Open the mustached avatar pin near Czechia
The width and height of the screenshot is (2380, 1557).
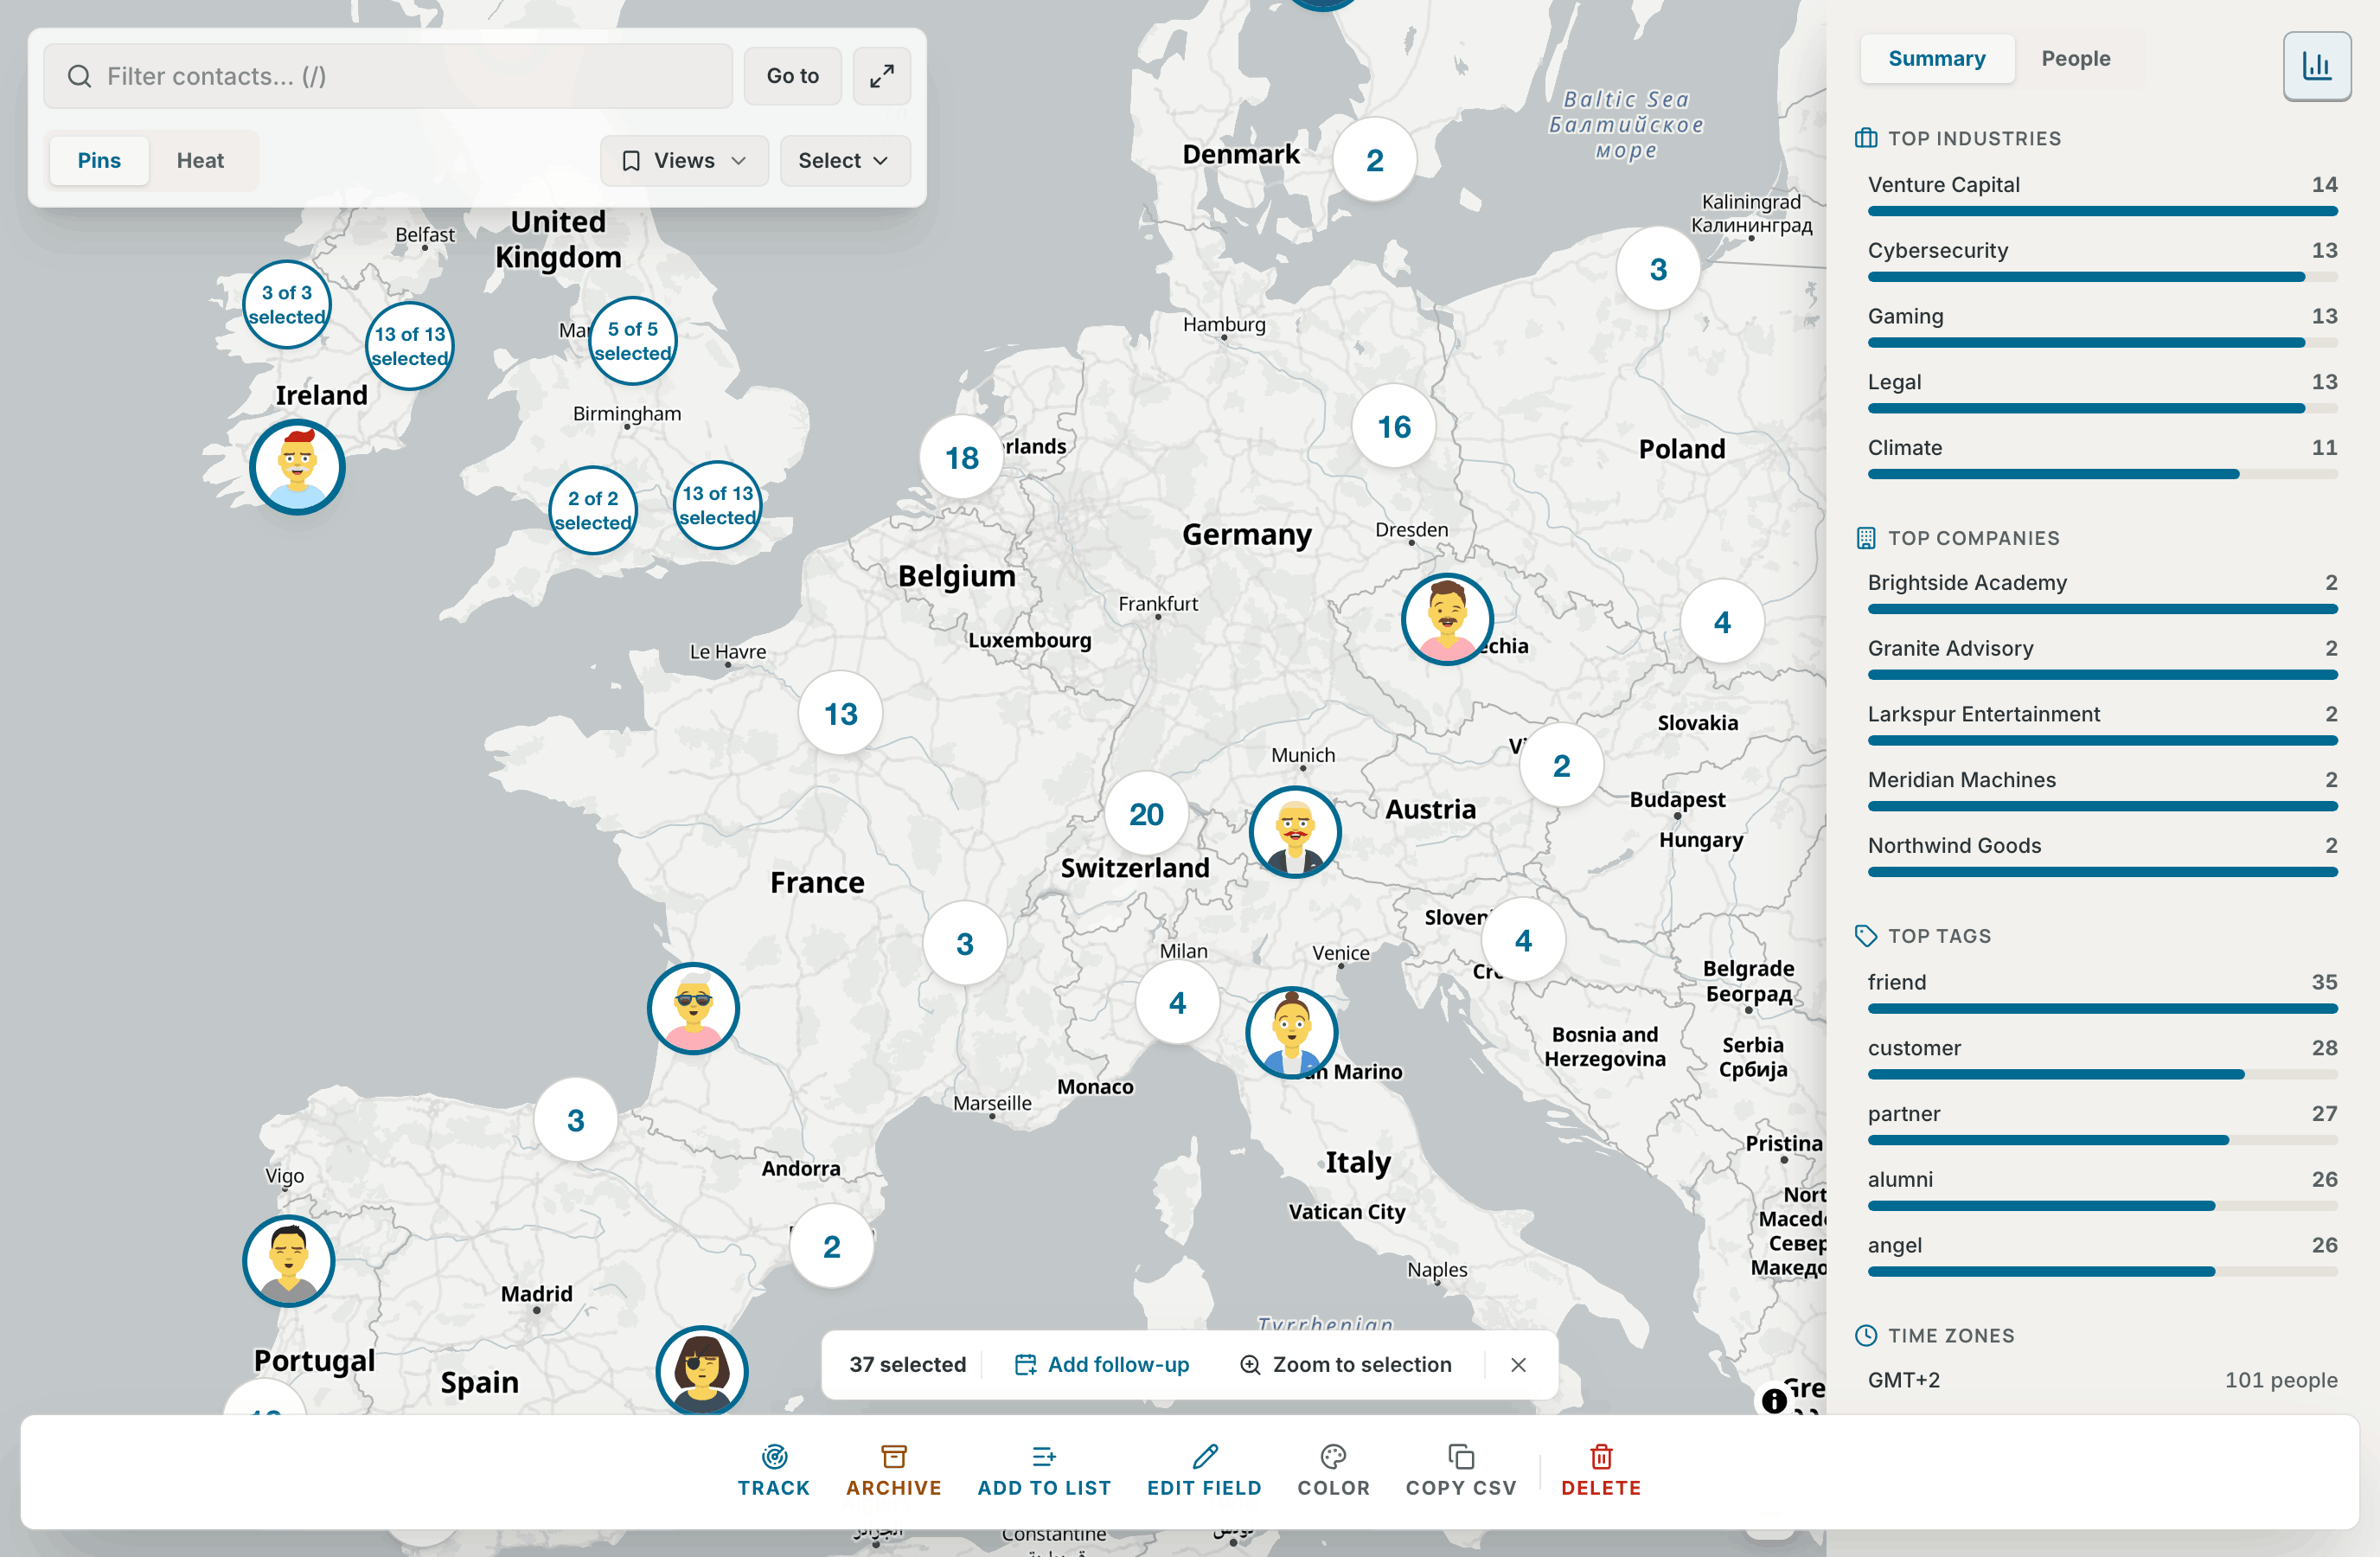tap(1447, 619)
